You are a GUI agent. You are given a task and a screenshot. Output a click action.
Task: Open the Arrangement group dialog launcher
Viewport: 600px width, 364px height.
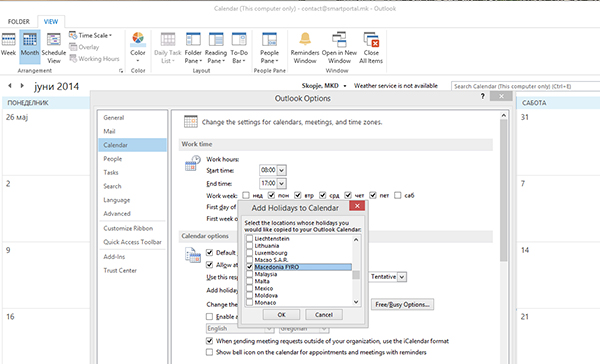click(121, 71)
